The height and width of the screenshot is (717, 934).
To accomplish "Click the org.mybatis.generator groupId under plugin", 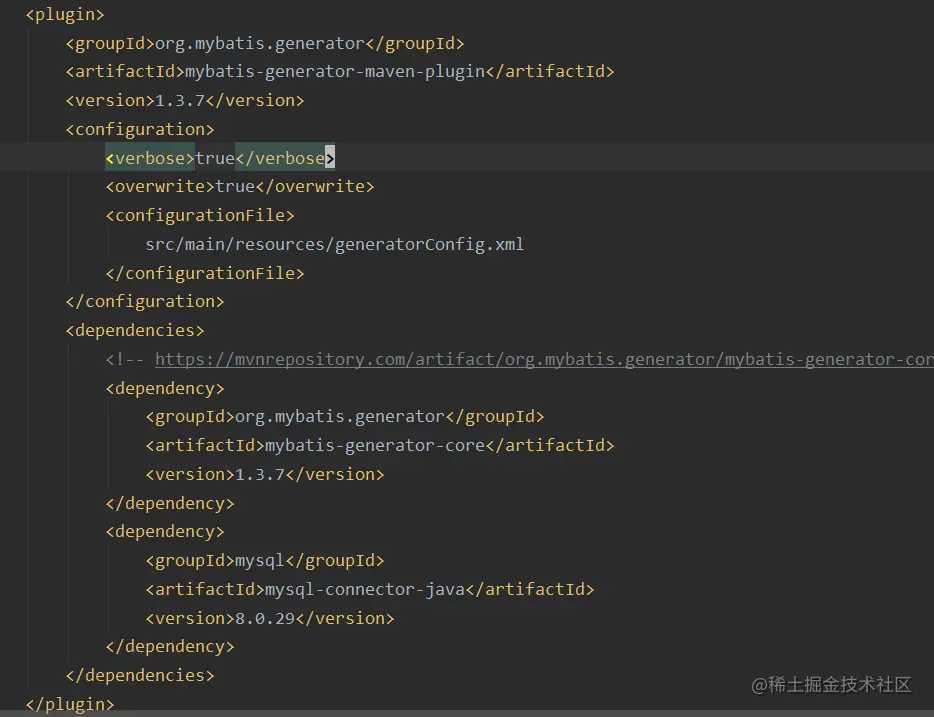I will (x=265, y=43).
